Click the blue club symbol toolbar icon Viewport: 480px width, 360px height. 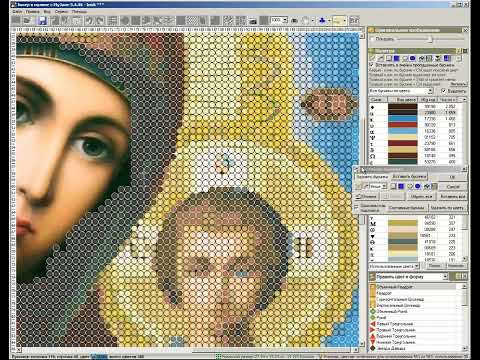pyautogui.click(x=322, y=21)
